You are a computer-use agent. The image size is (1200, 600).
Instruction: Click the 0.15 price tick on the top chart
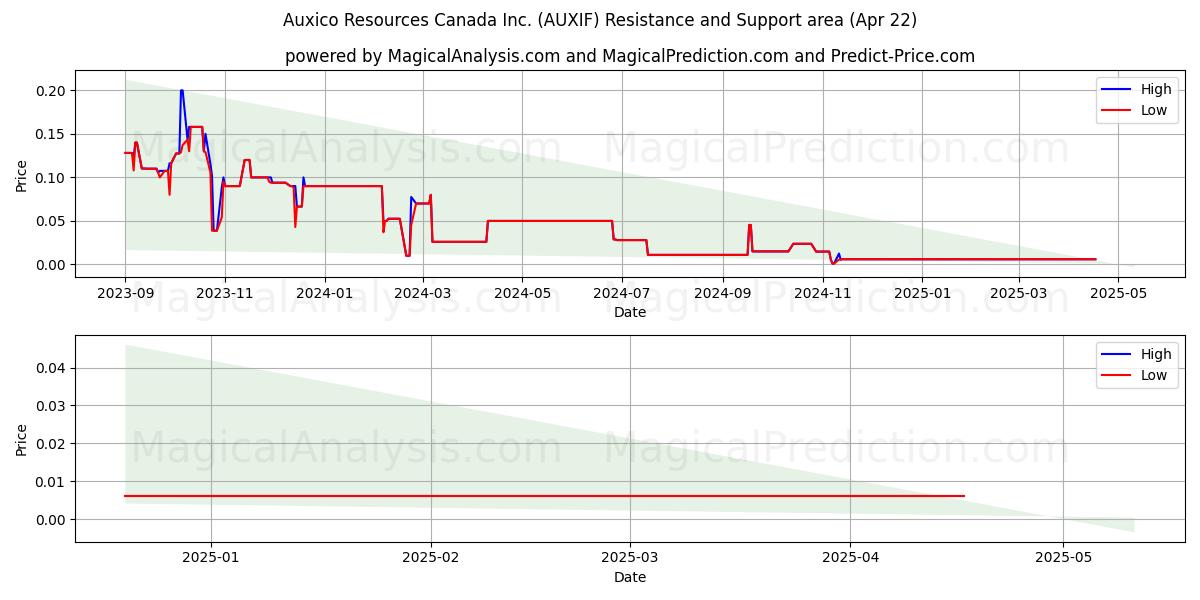(52, 134)
